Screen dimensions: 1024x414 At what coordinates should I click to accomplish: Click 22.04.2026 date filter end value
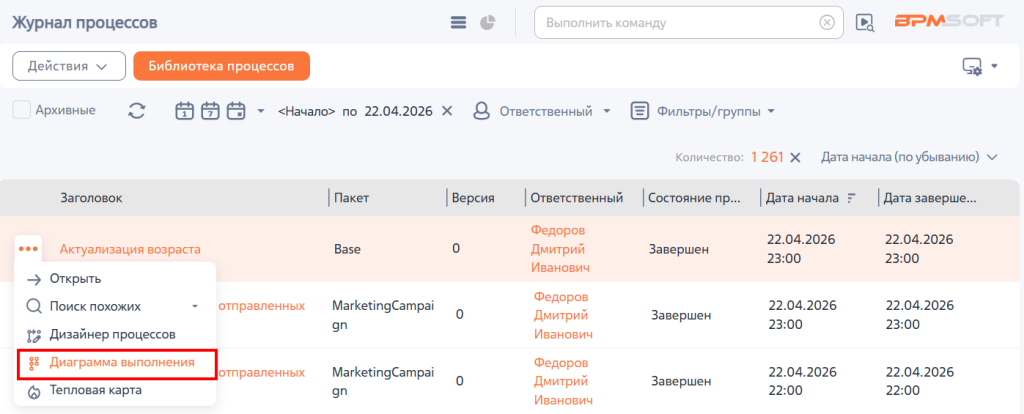(398, 112)
